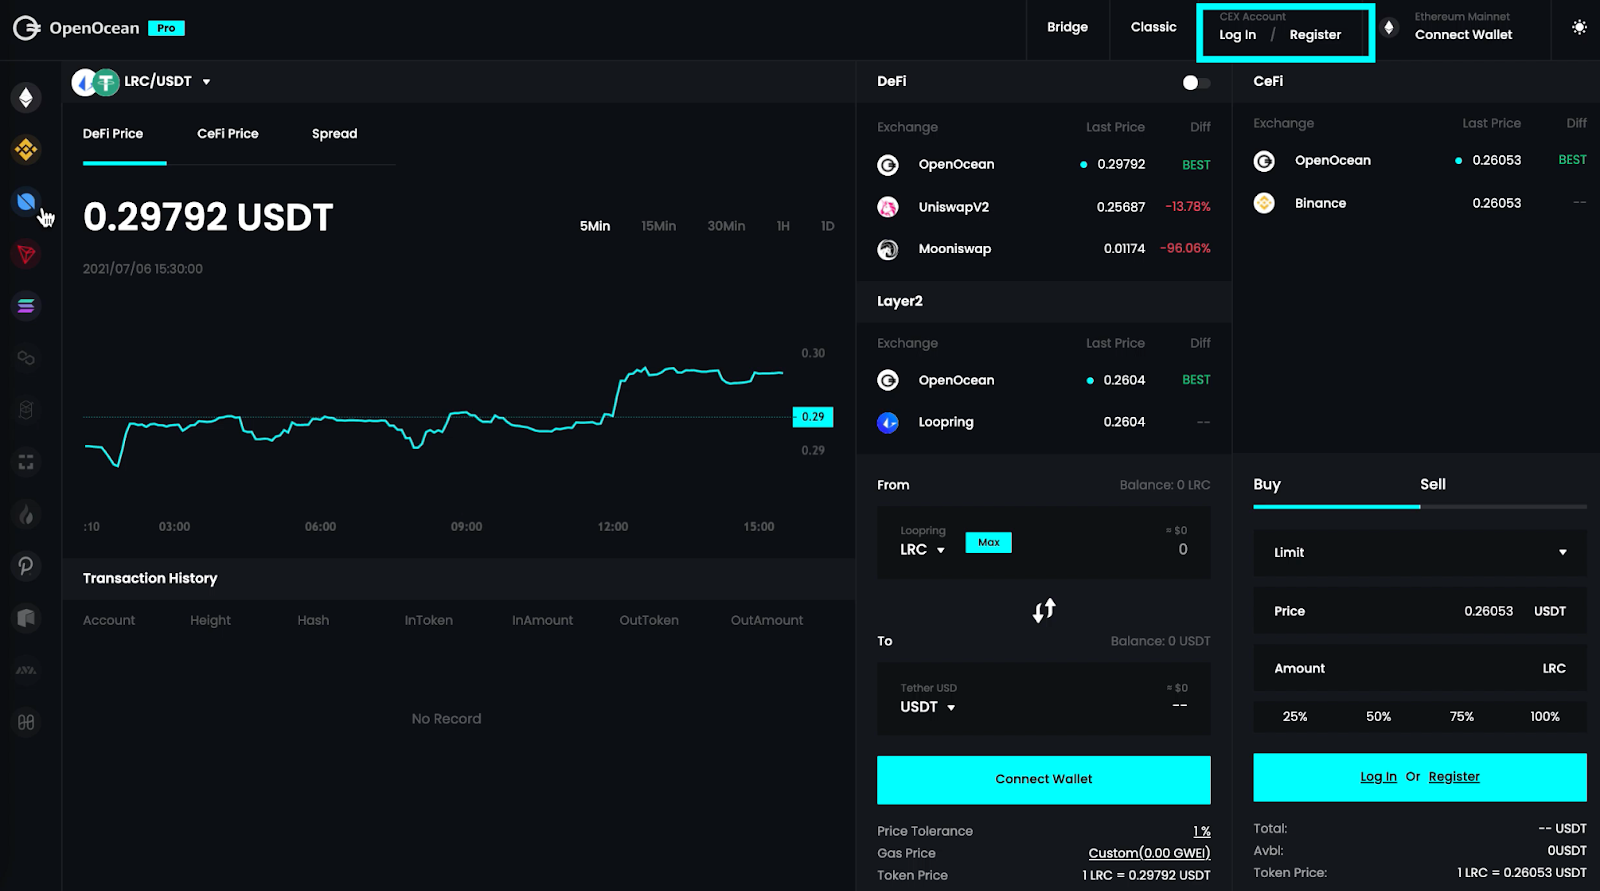Toggle the DeFi panel switch
This screenshot has height=891, width=1600.
pyautogui.click(x=1196, y=82)
